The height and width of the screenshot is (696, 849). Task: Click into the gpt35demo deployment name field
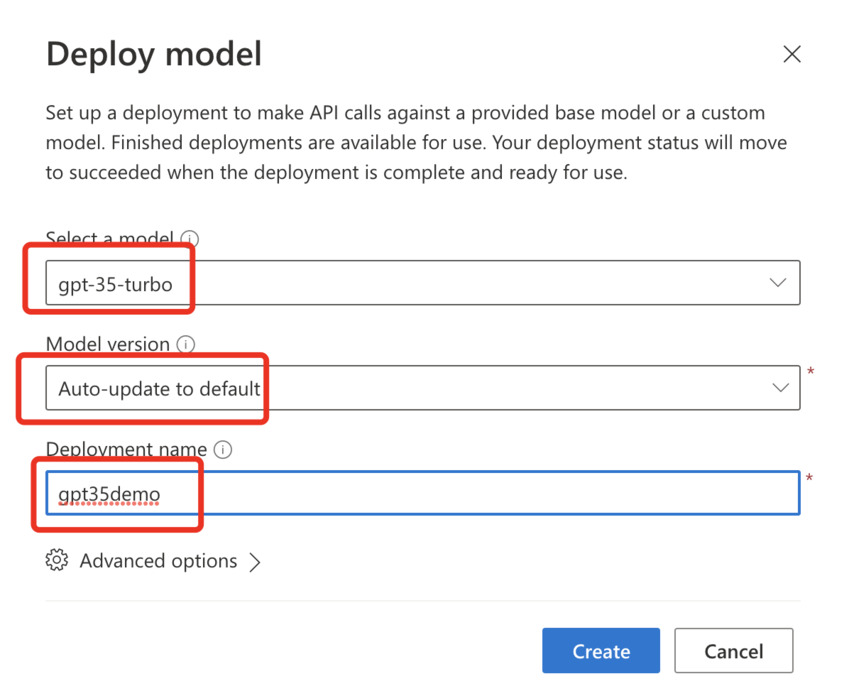(422, 493)
